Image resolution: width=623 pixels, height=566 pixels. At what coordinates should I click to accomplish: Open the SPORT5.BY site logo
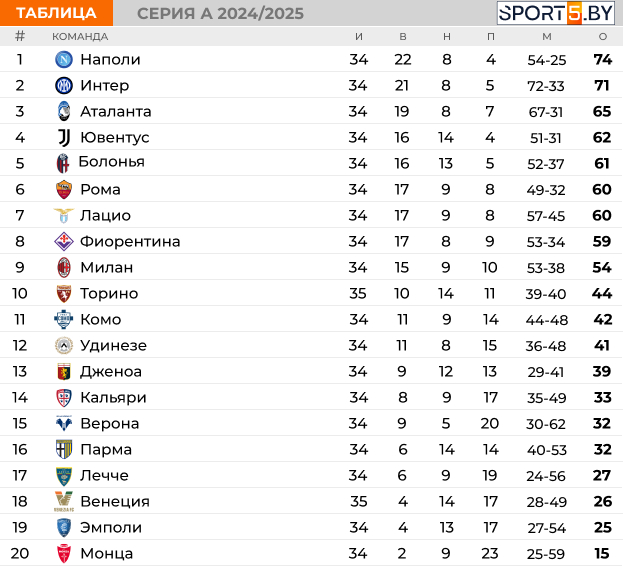pyautogui.click(x=555, y=13)
